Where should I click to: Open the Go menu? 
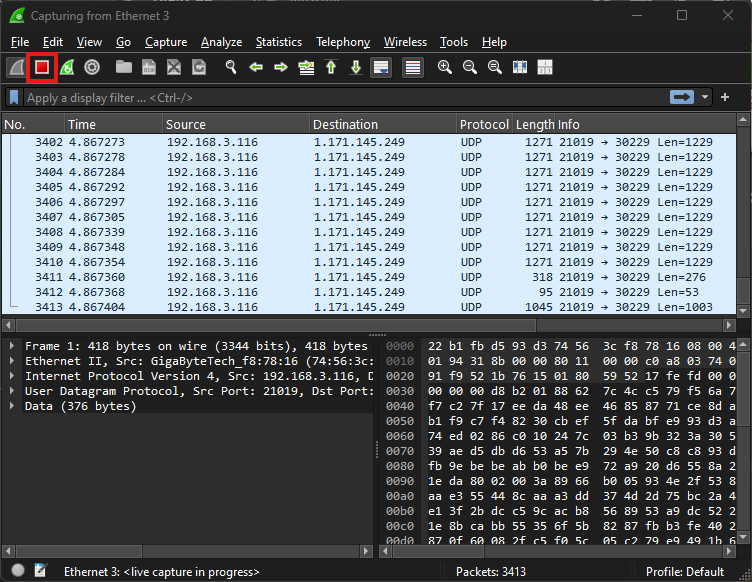click(x=123, y=42)
